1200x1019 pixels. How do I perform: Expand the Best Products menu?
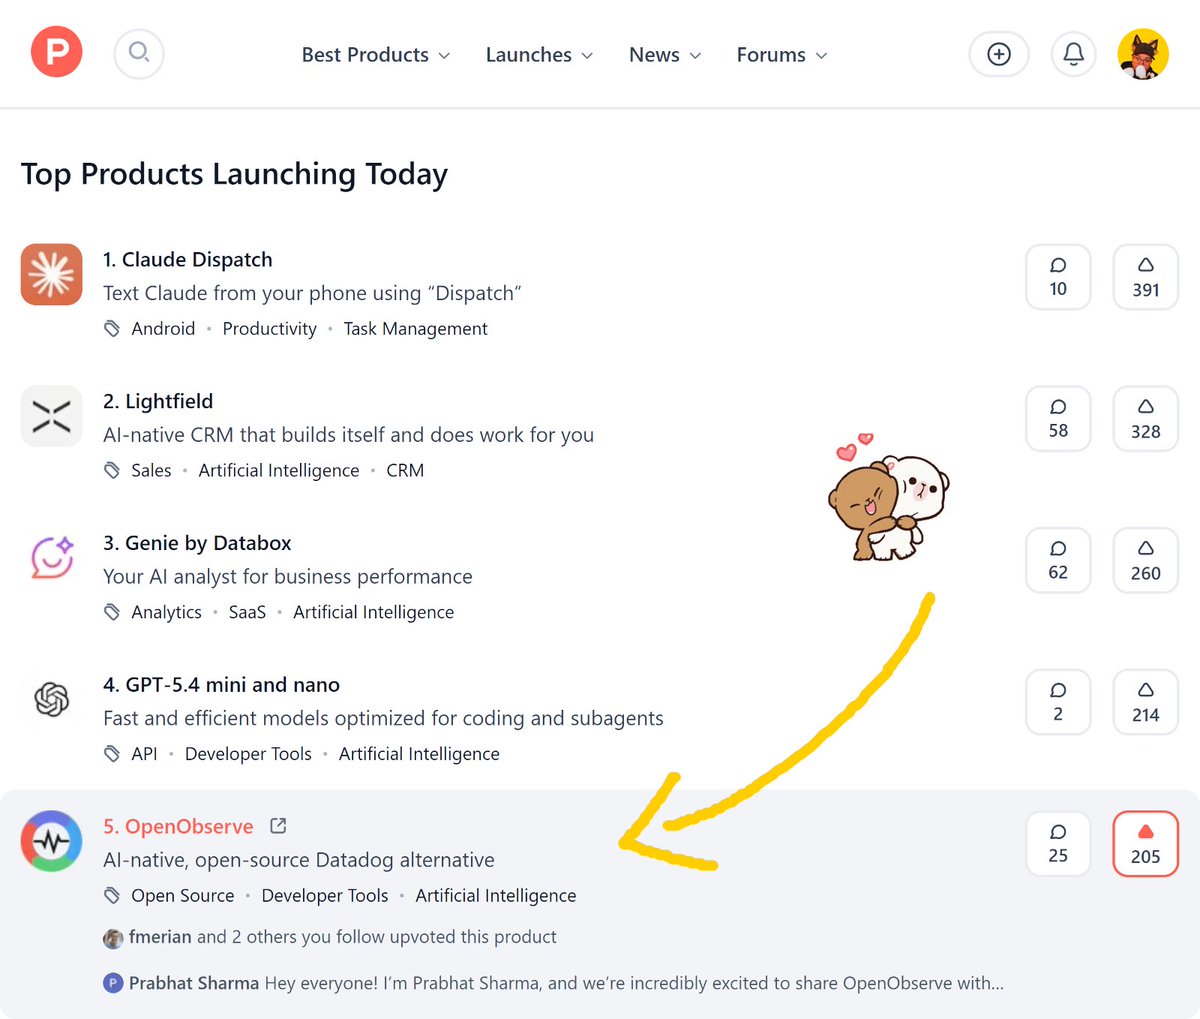click(x=376, y=55)
